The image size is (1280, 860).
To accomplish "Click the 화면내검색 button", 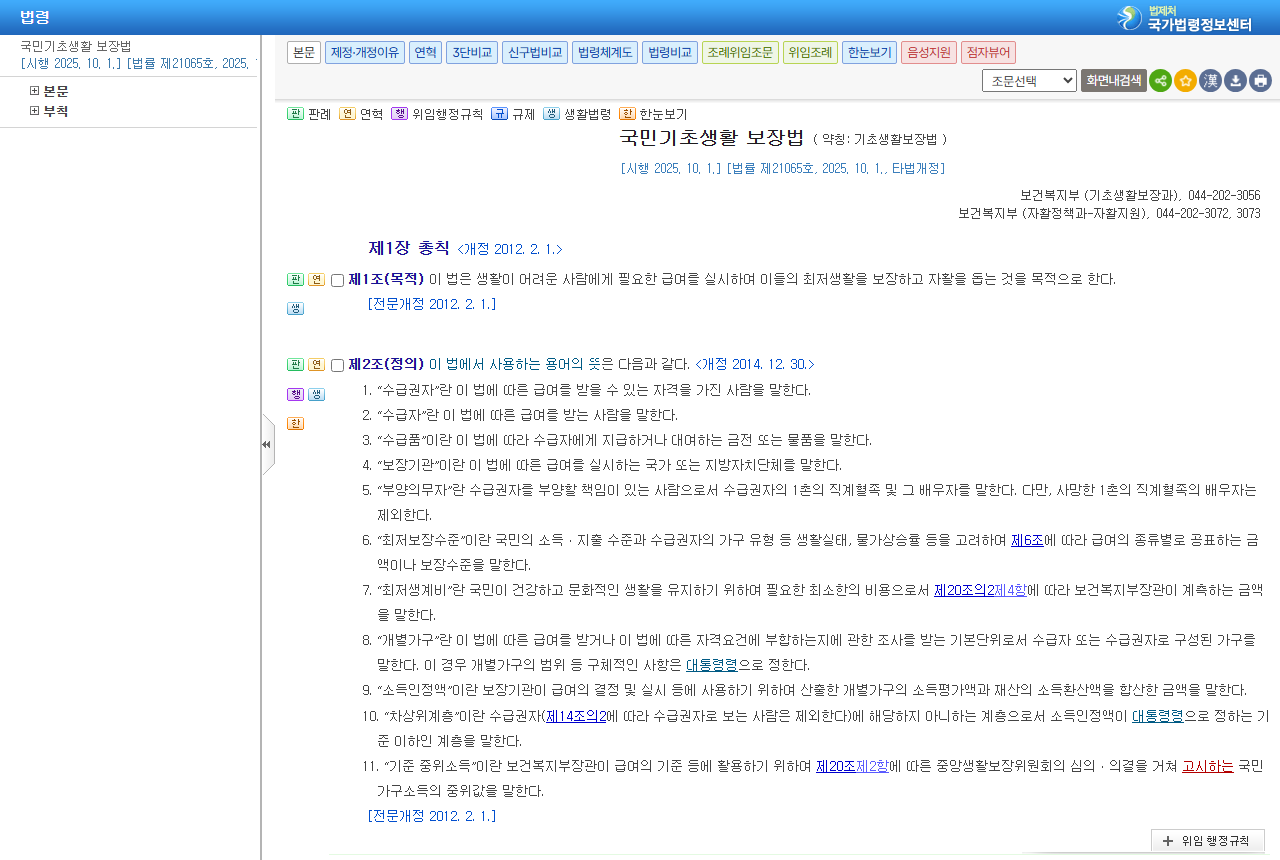I will (x=1114, y=81).
